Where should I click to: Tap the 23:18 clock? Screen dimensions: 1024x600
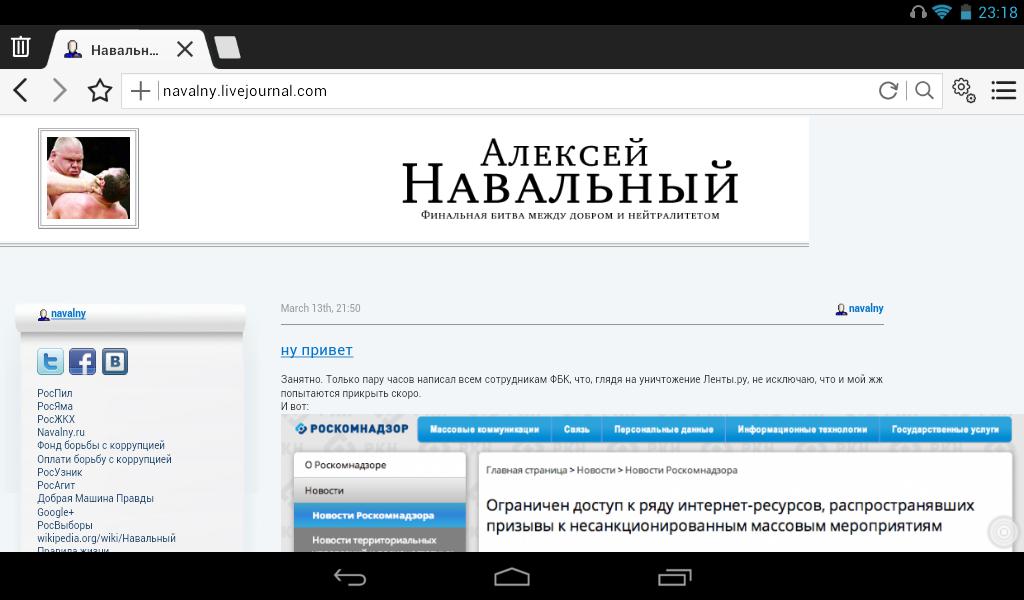pyautogui.click(x=997, y=12)
